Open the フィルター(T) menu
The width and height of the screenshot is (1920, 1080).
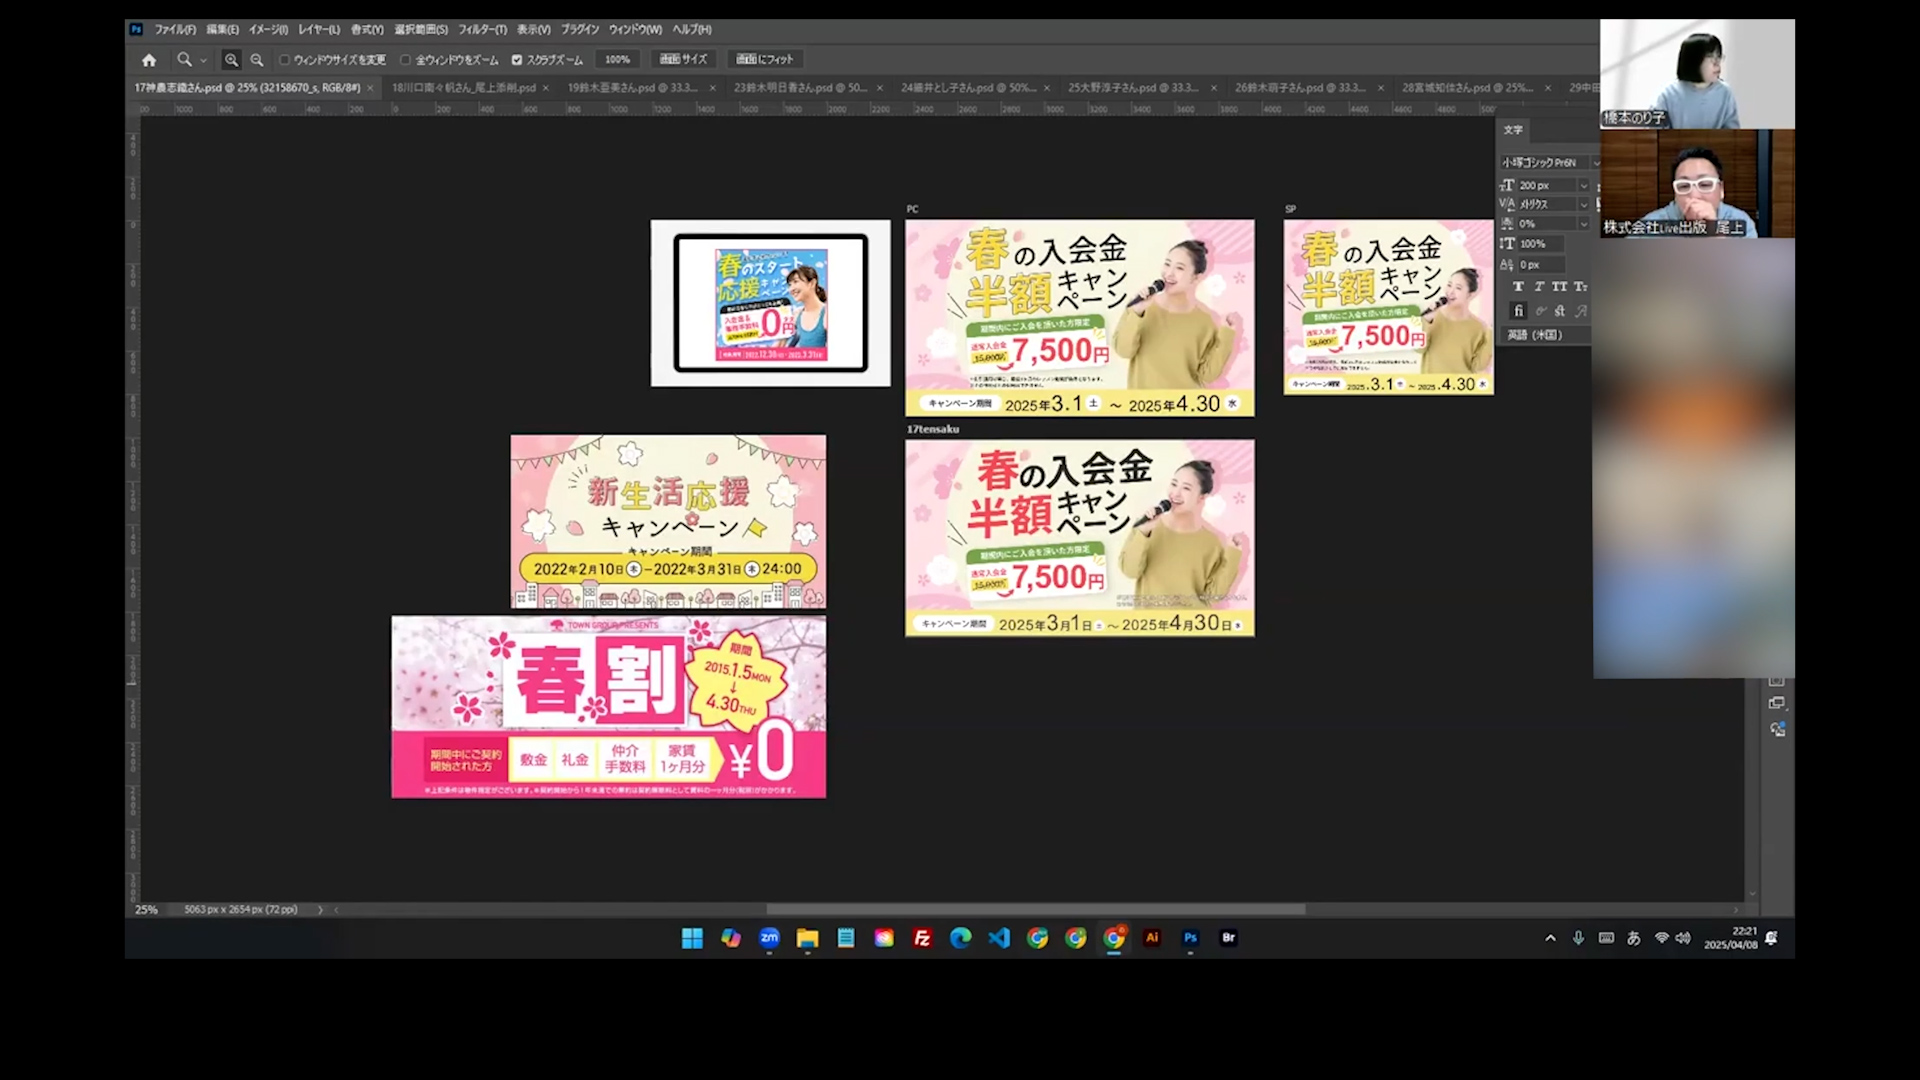(x=483, y=30)
